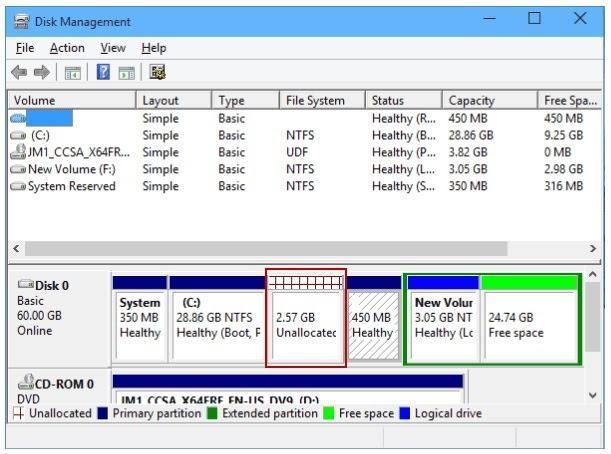This screenshot has width=611, height=454.
Task: Open the File menu
Action: tap(25, 48)
